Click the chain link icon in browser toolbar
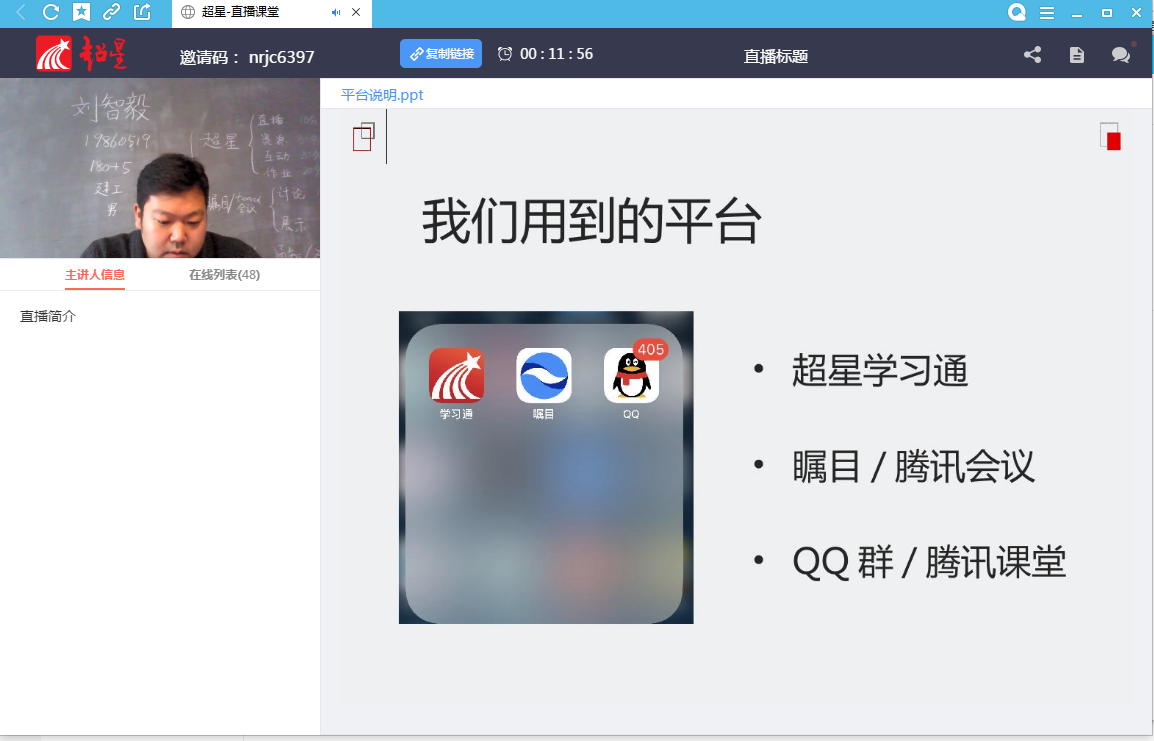 coord(111,12)
